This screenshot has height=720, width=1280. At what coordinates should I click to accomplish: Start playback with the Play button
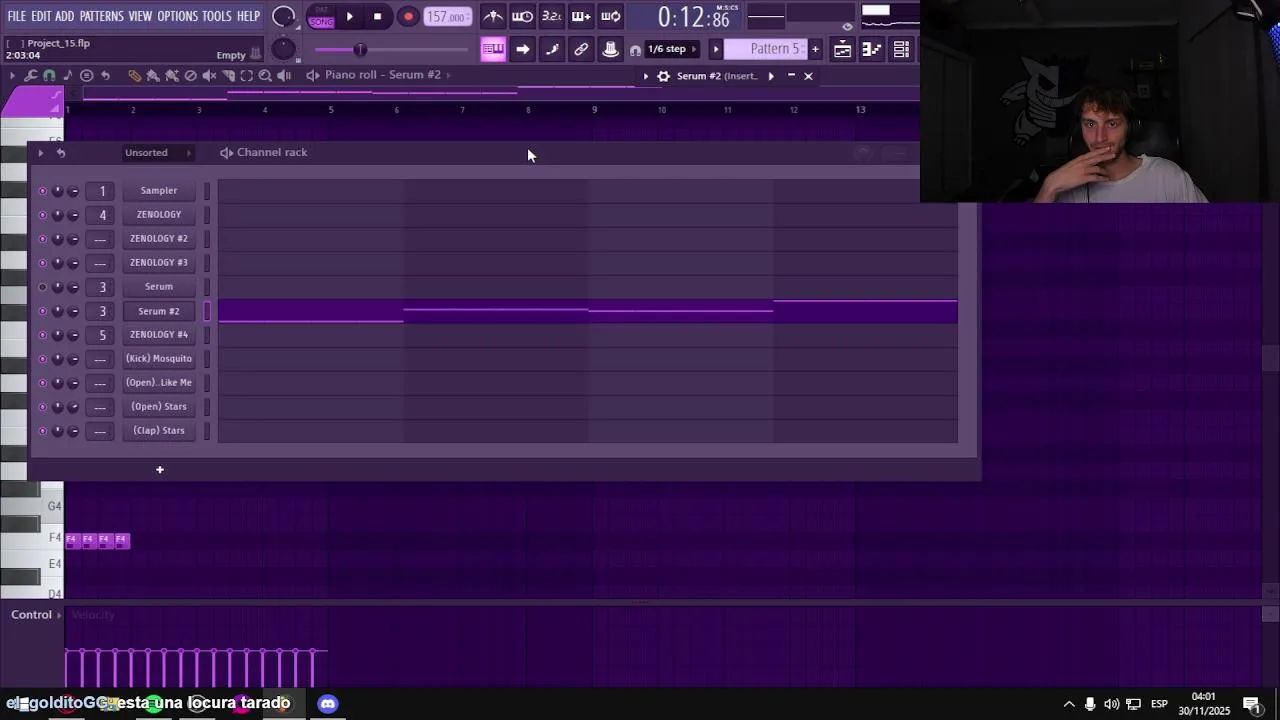349,16
